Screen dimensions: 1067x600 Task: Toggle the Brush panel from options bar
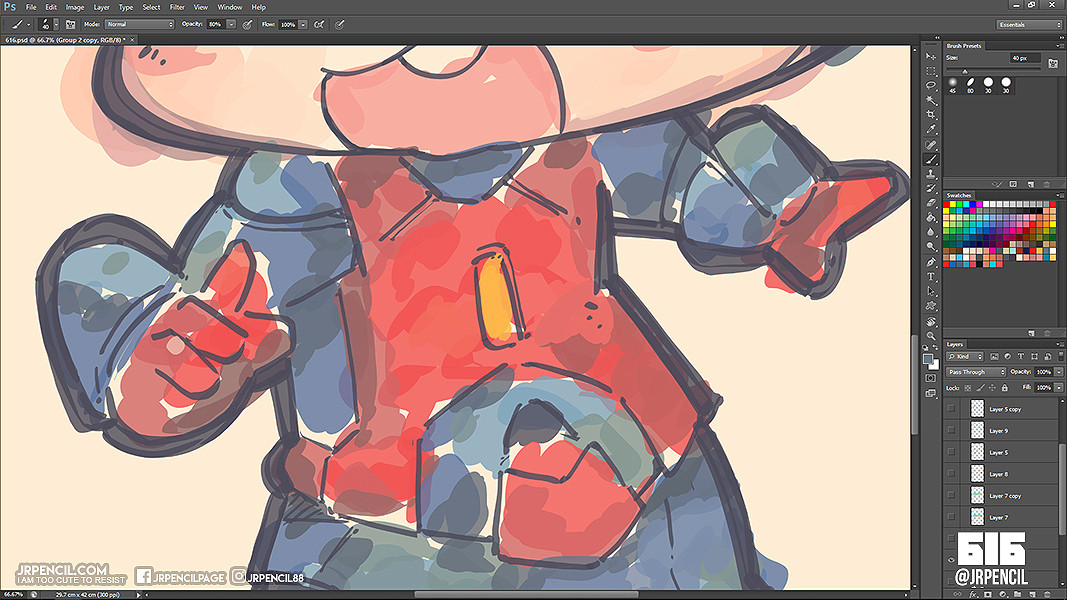click(x=71, y=24)
